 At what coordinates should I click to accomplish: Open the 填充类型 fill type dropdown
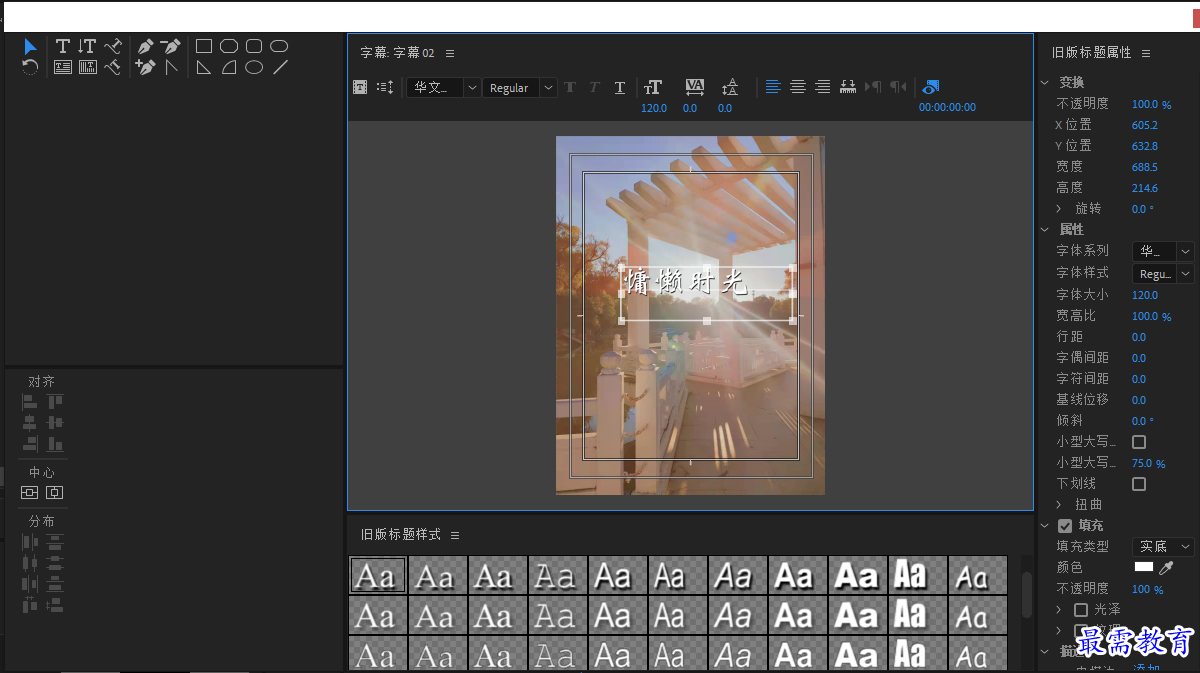tap(1163, 547)
